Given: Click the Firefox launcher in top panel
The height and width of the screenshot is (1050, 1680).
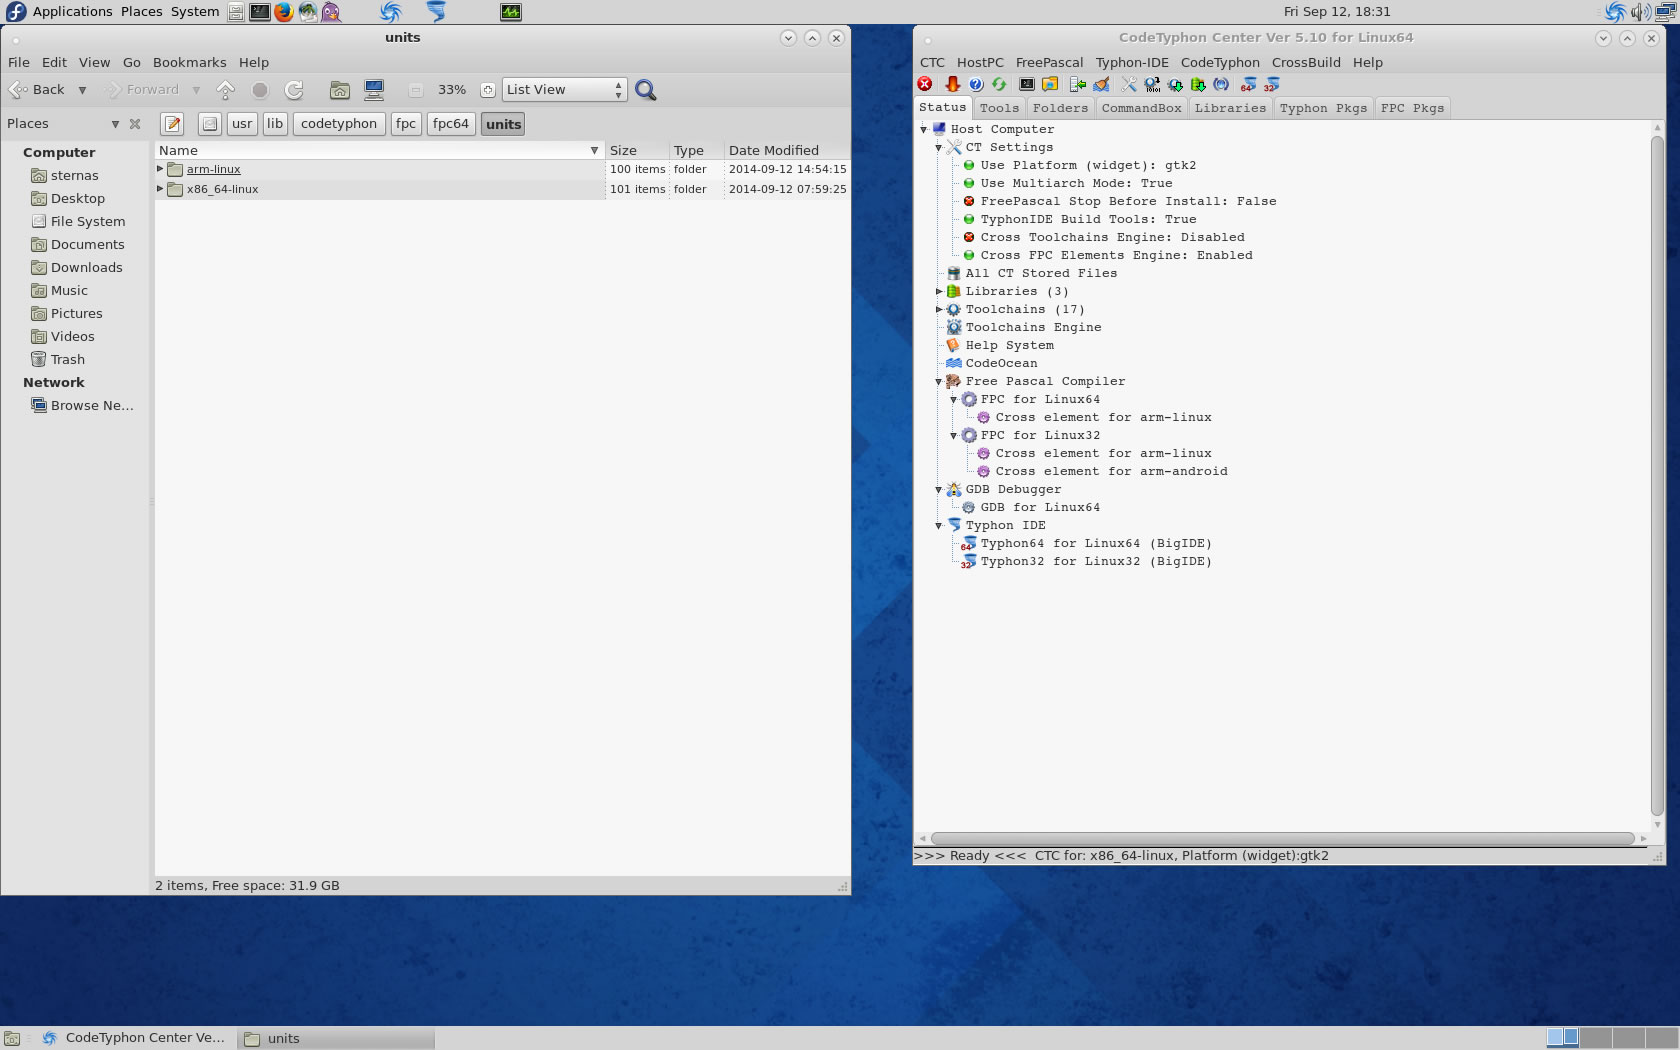Looking at the screenshot, I should [284, 12].
